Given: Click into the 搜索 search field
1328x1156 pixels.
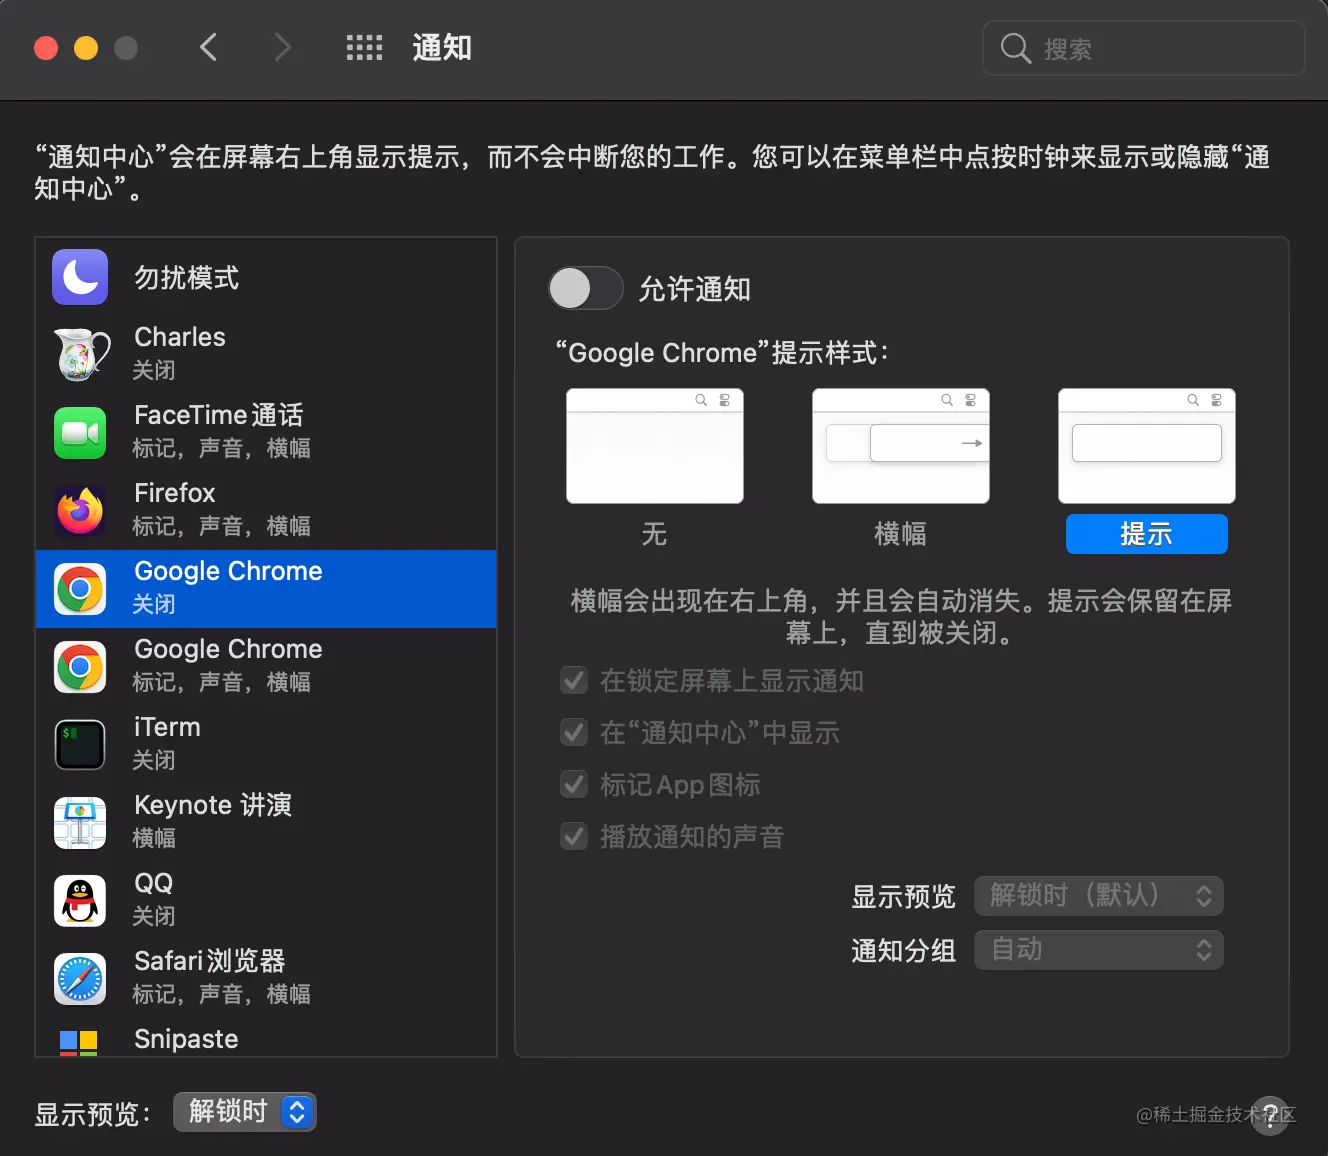Looking at the screenshot, I should pyautogui.click(x=1144, y=48).
